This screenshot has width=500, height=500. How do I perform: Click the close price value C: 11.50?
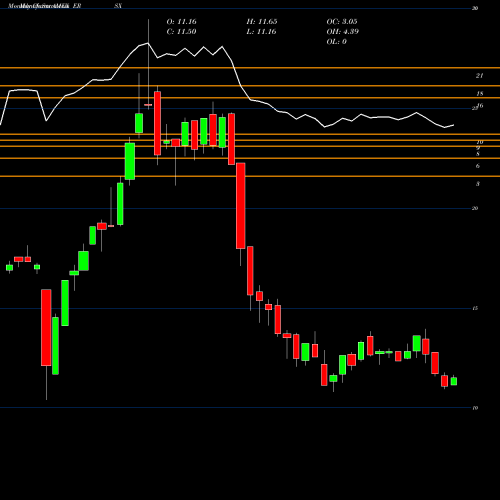coord(181,32)
